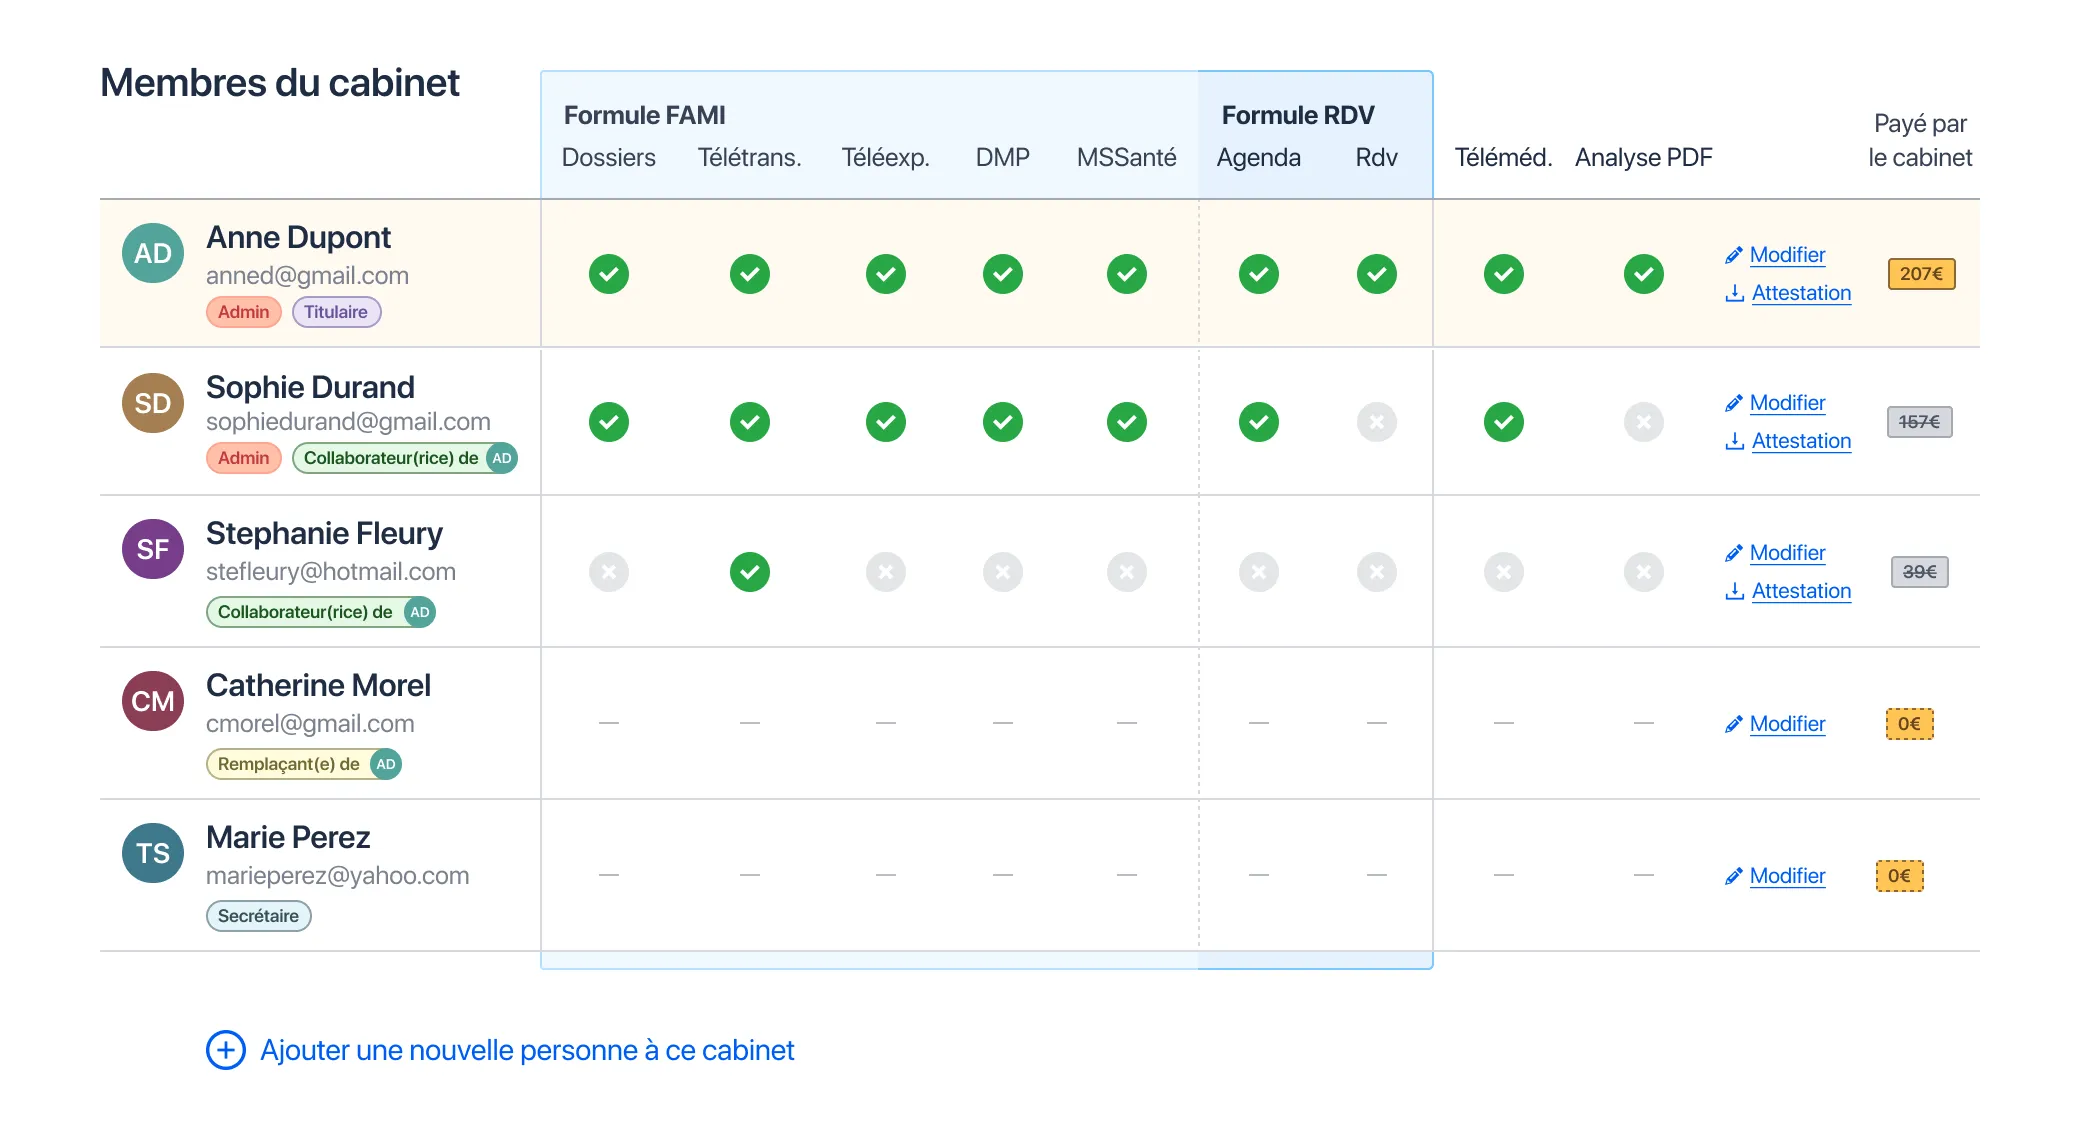2080x1130 pixels.
Task: Click the pencil icon in Anne Dupont's row
Action: pyautogui.click(x=1734, y=255)
